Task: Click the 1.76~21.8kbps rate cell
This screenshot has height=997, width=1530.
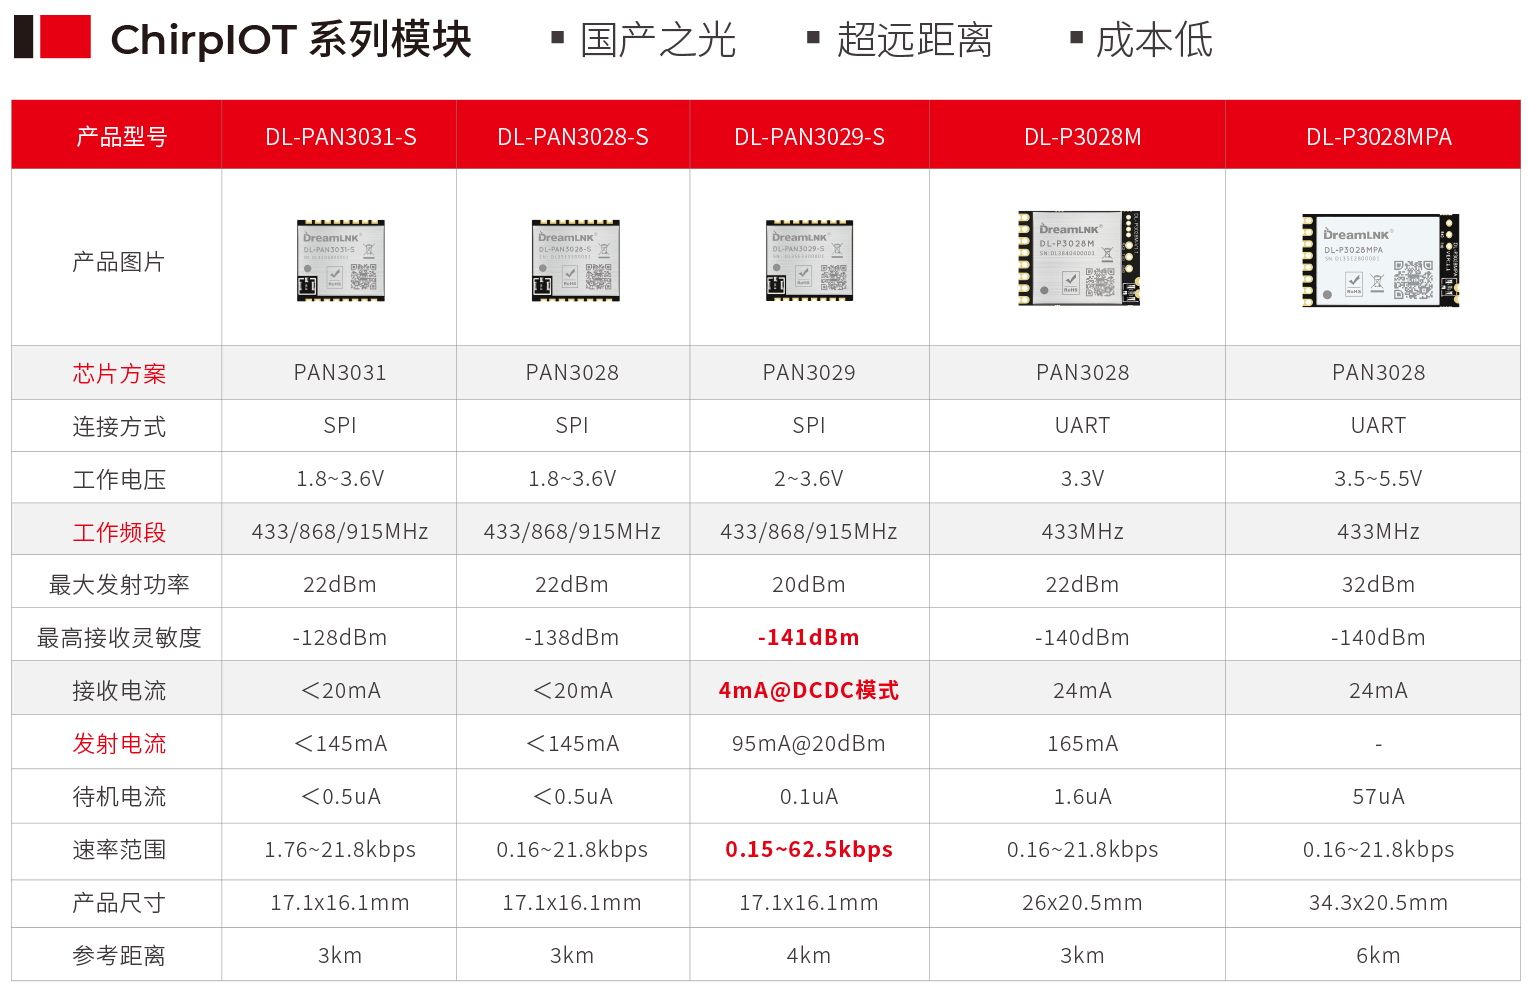Action: [340, 850]
